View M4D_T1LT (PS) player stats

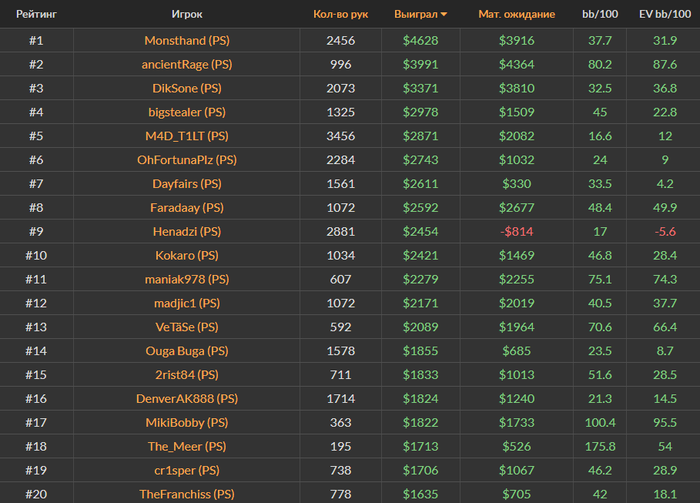tap(187, 136)
